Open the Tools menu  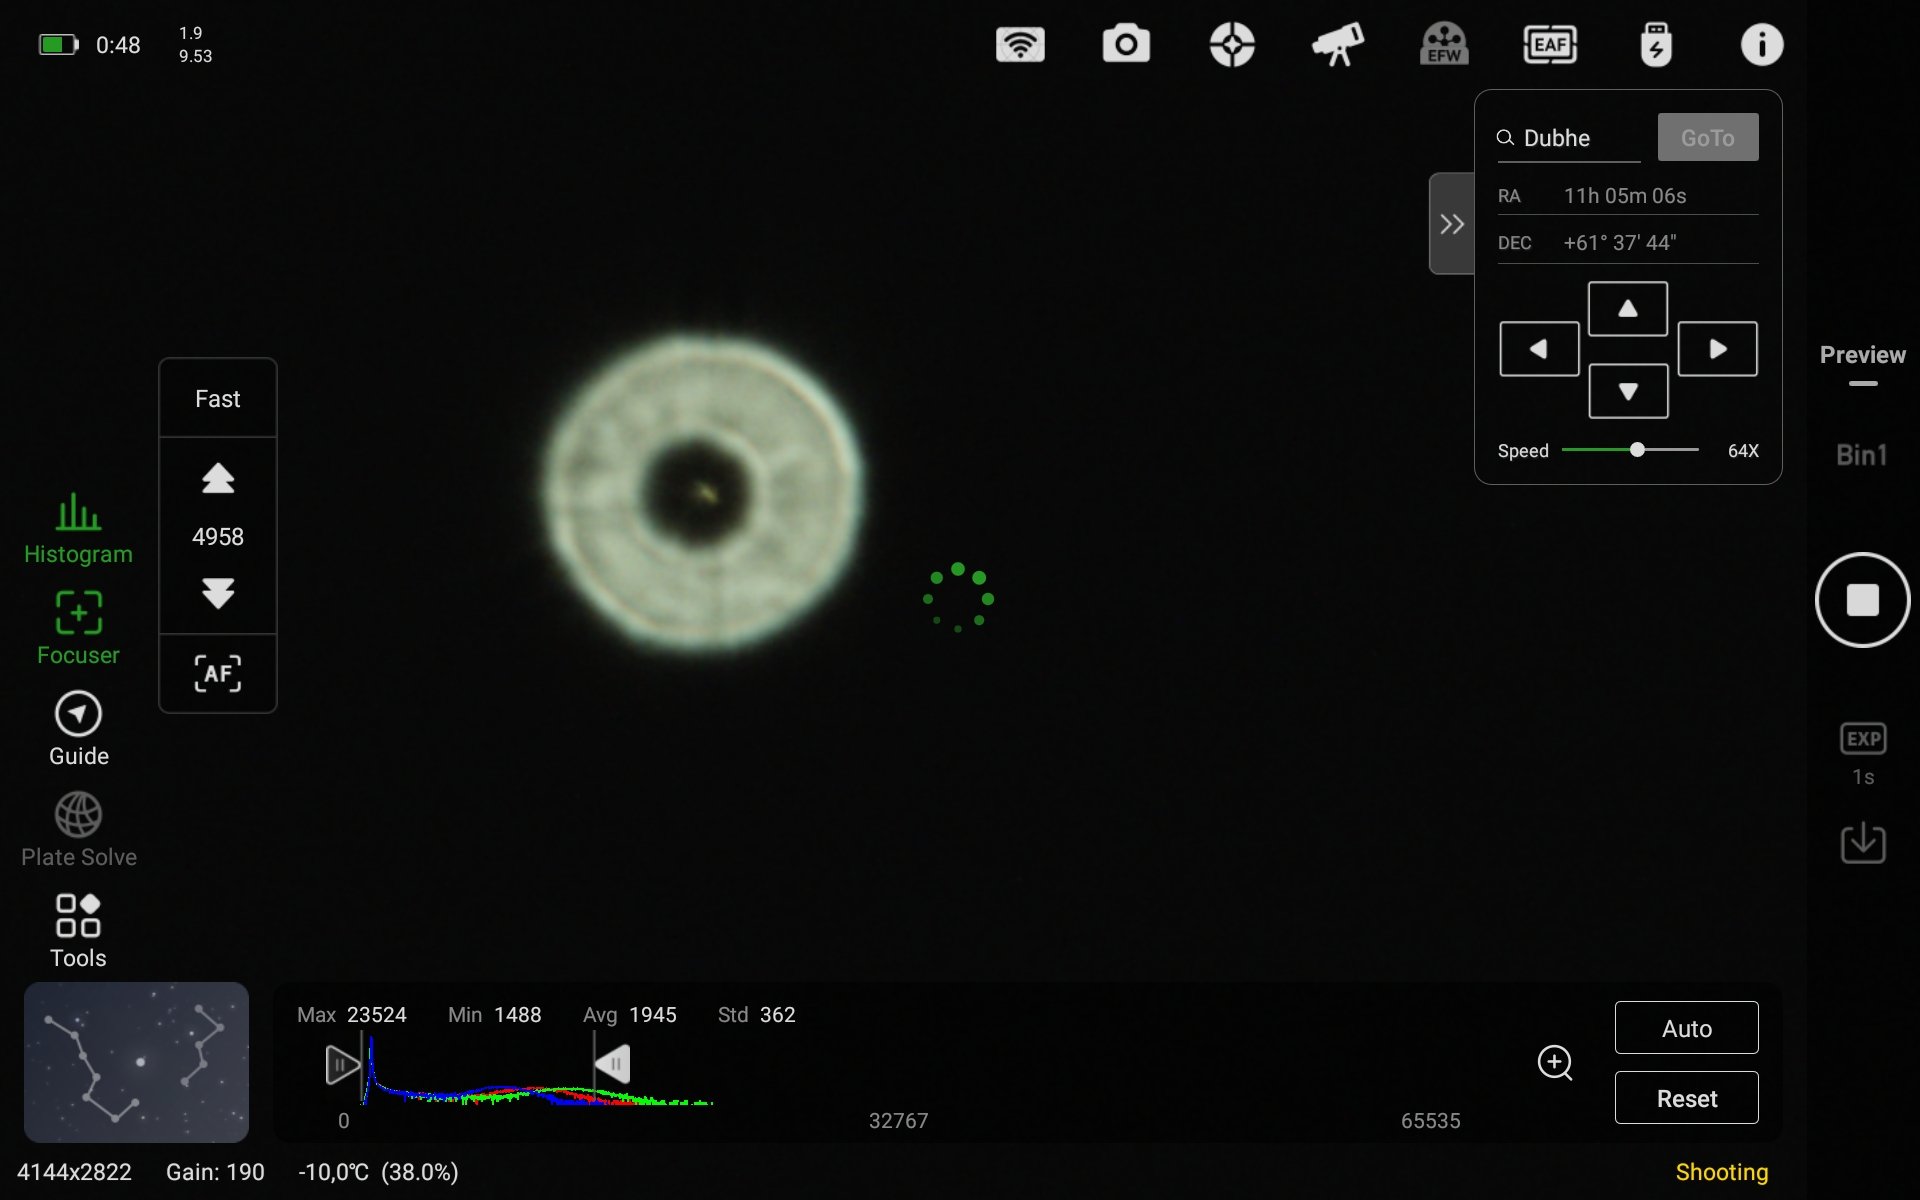78,932
